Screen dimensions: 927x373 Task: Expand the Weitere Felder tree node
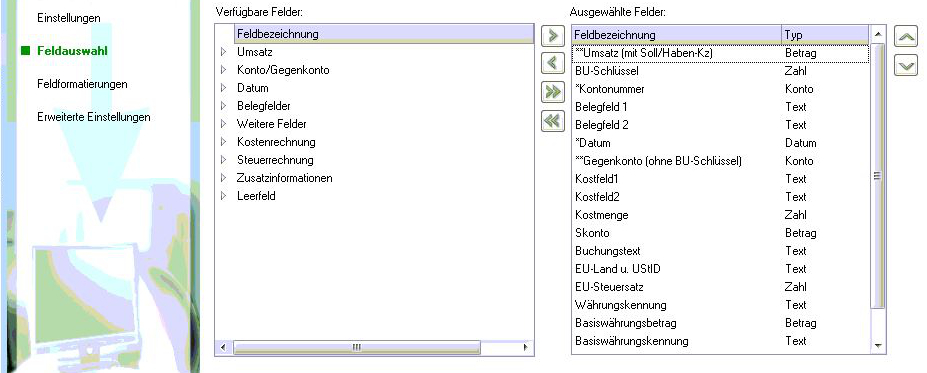223,124
